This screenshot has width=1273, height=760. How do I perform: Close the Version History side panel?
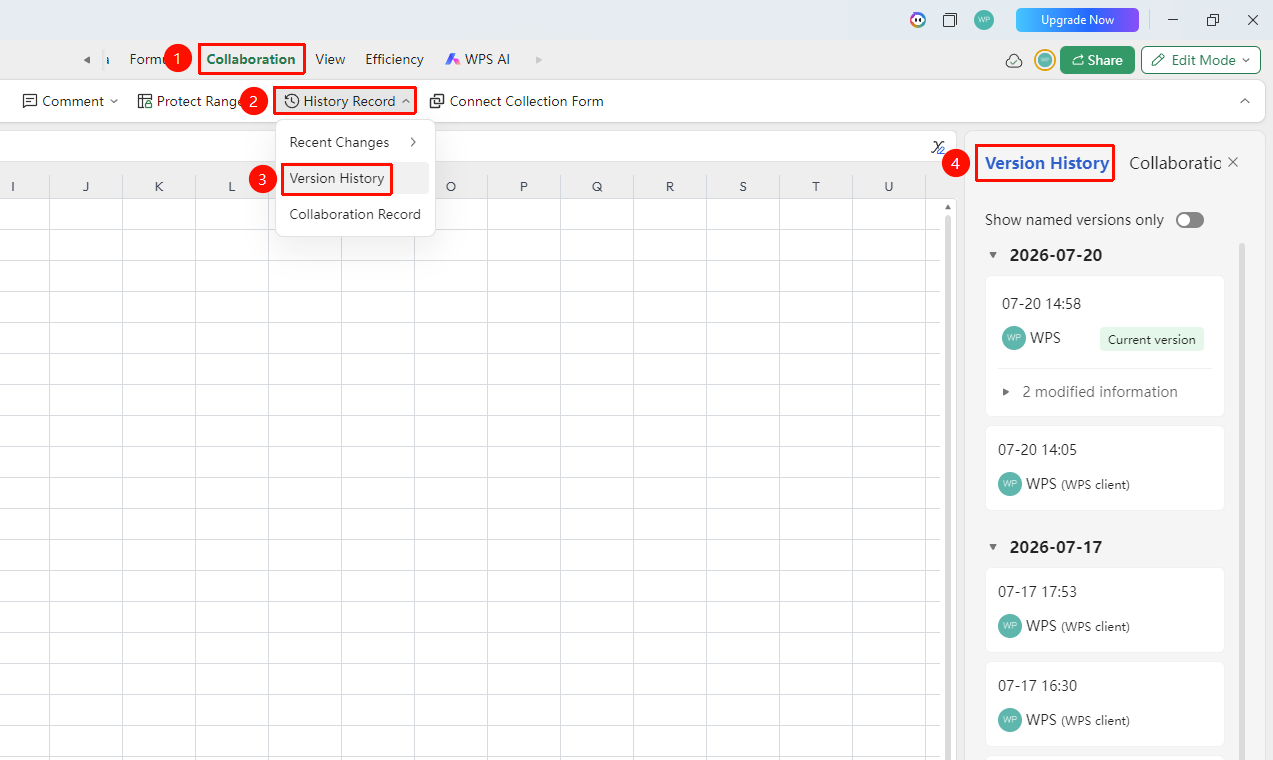(x=1233, y=162)
